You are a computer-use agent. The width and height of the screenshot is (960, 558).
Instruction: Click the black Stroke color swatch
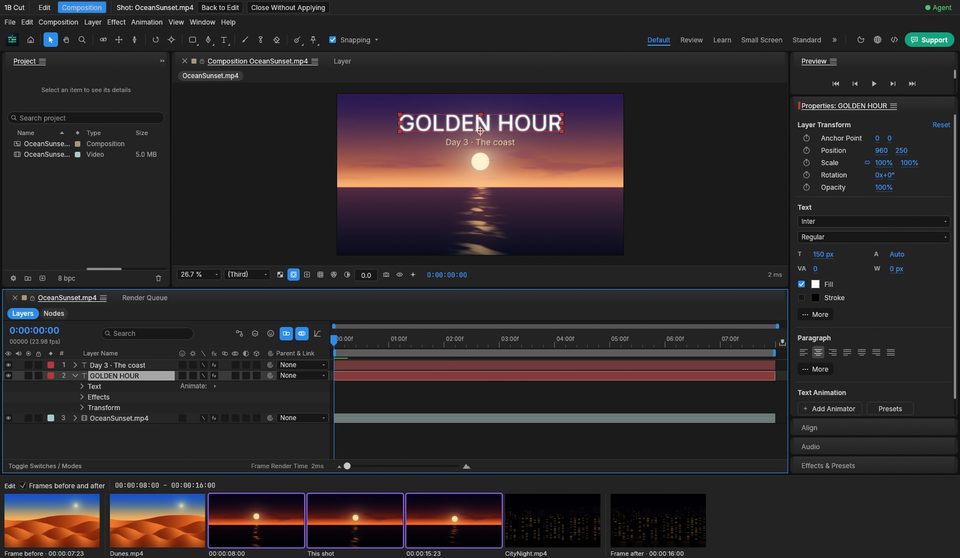click(x=816, y=298)
